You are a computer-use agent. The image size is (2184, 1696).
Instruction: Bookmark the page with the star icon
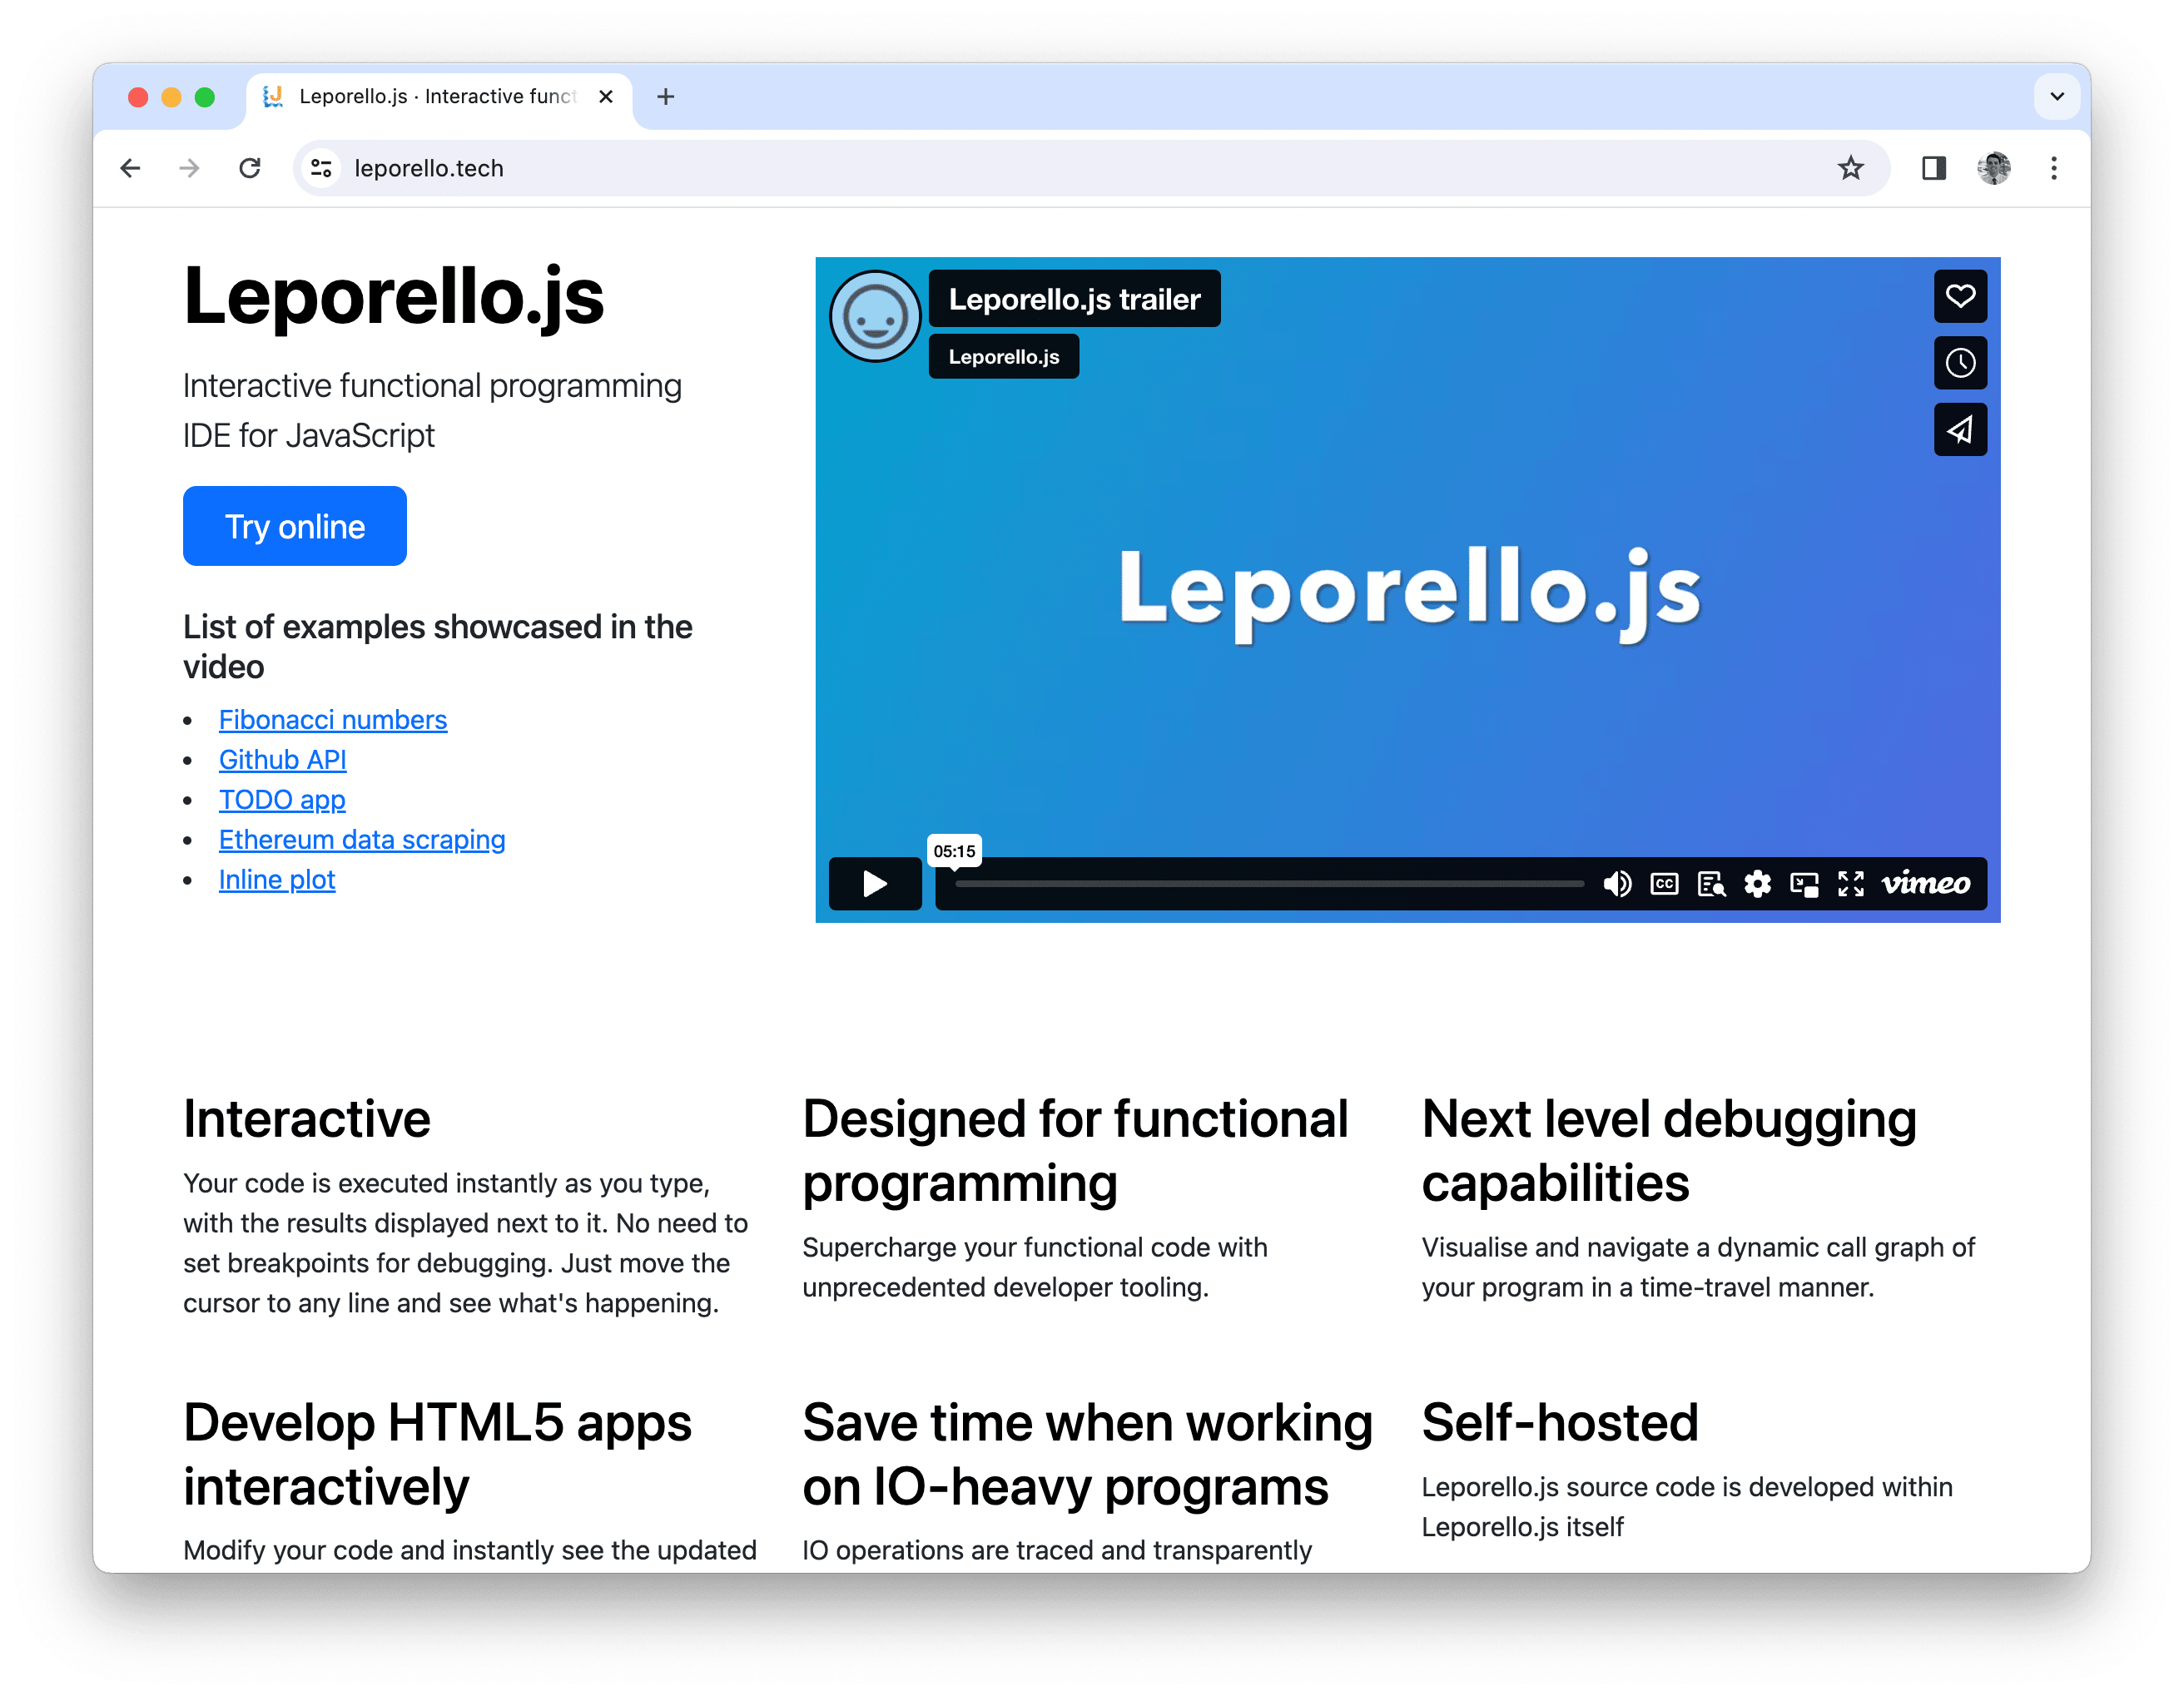[x=1852, y=168]
